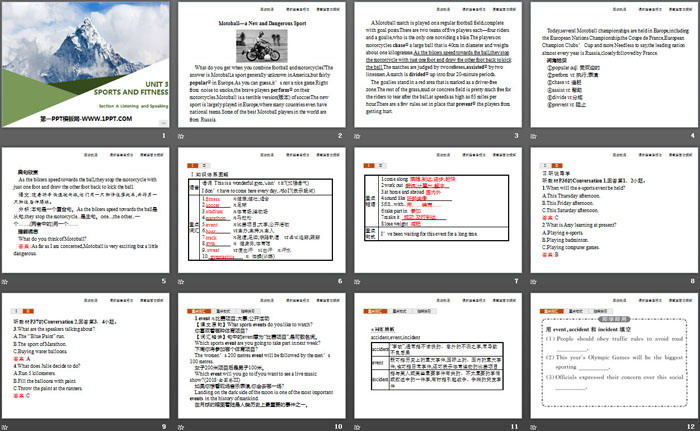Click the animation star icon under slide 7
The height and width of the screenshot is (431, 700).
point(357,281)
